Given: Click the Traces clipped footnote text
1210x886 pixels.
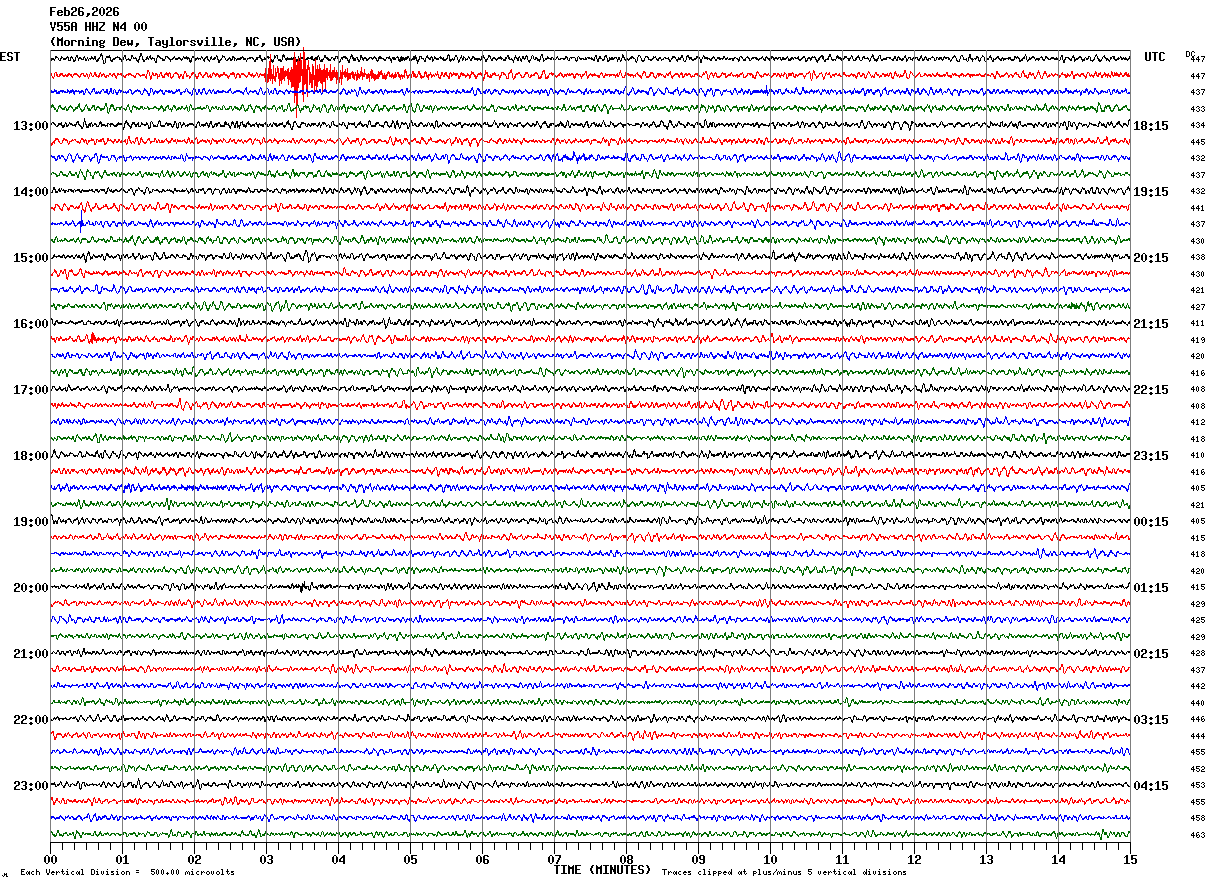Looking at the screenshot, I should 784,873.
